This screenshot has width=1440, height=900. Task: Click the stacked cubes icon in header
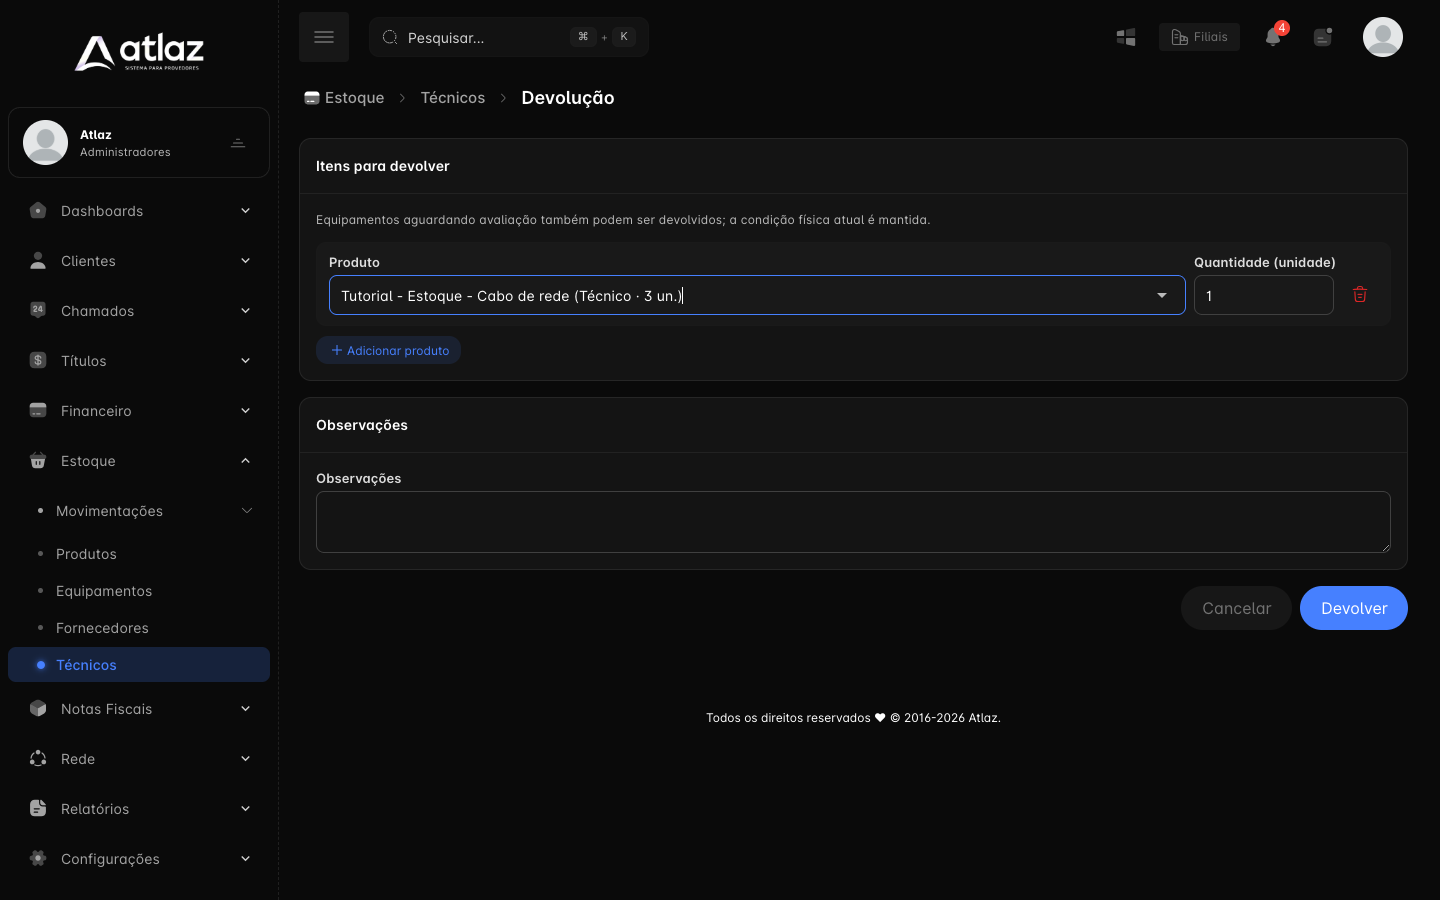[1126, 37]
